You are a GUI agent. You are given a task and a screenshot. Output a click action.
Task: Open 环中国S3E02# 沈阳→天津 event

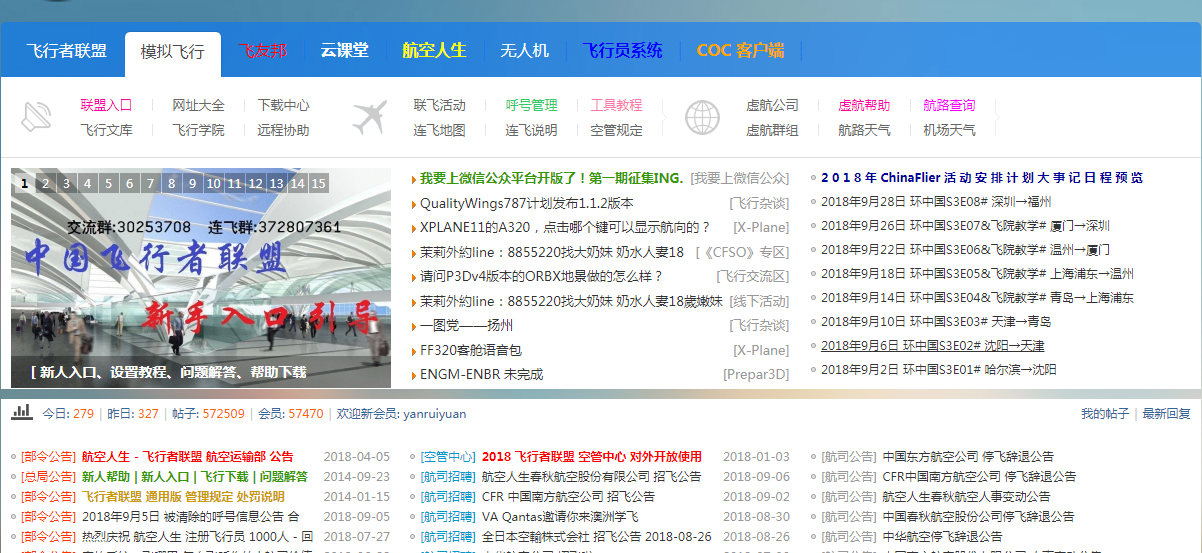(x=932, y=345)
